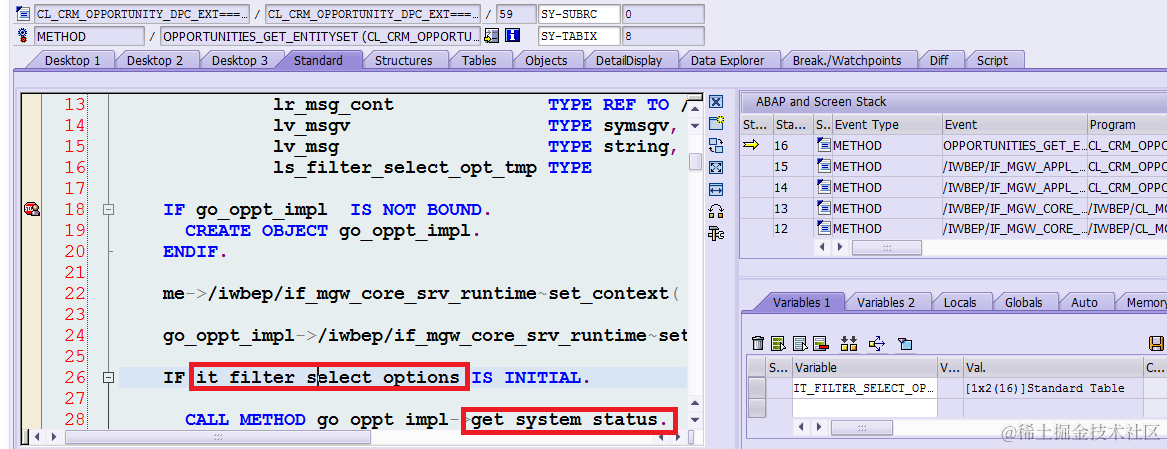The height and width of the screenshot is (449, 1167).
Task: Click OPPORTUNITIES_GET_E event in stack row 16
Action: click(x=1014, y=146)
